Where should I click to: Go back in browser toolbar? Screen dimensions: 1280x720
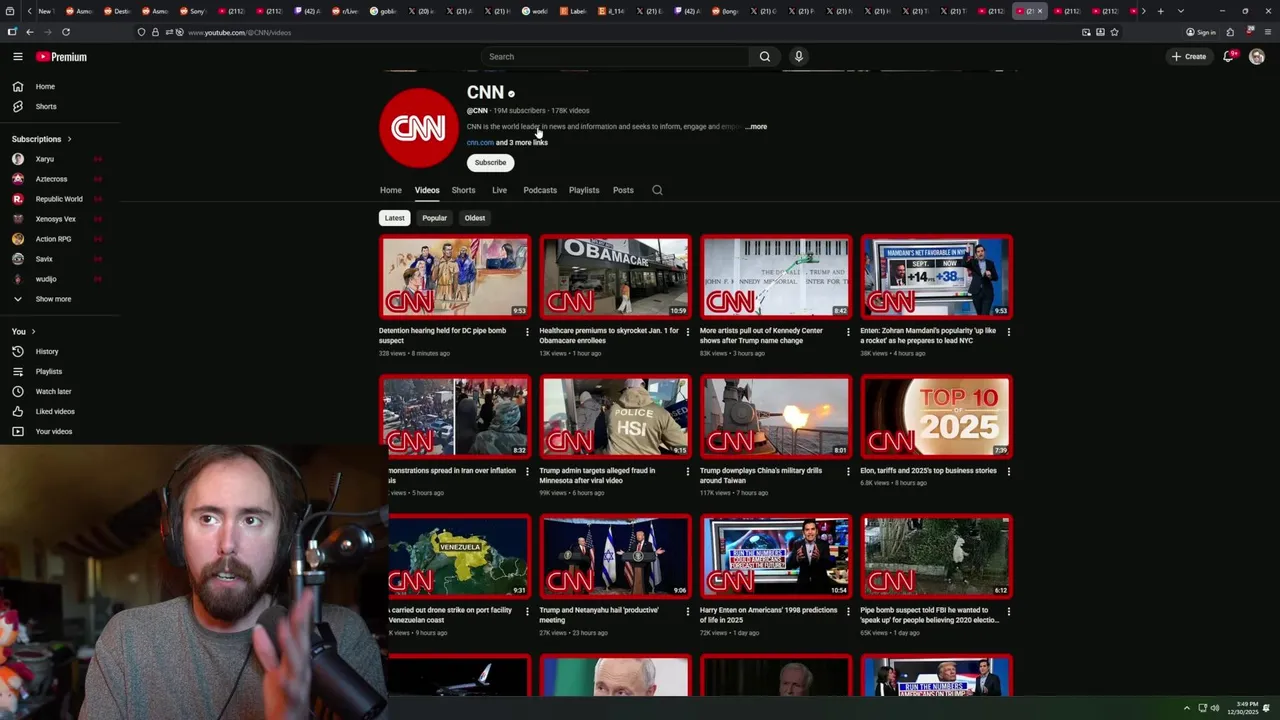pyautogui.click(x=30, y=32)
